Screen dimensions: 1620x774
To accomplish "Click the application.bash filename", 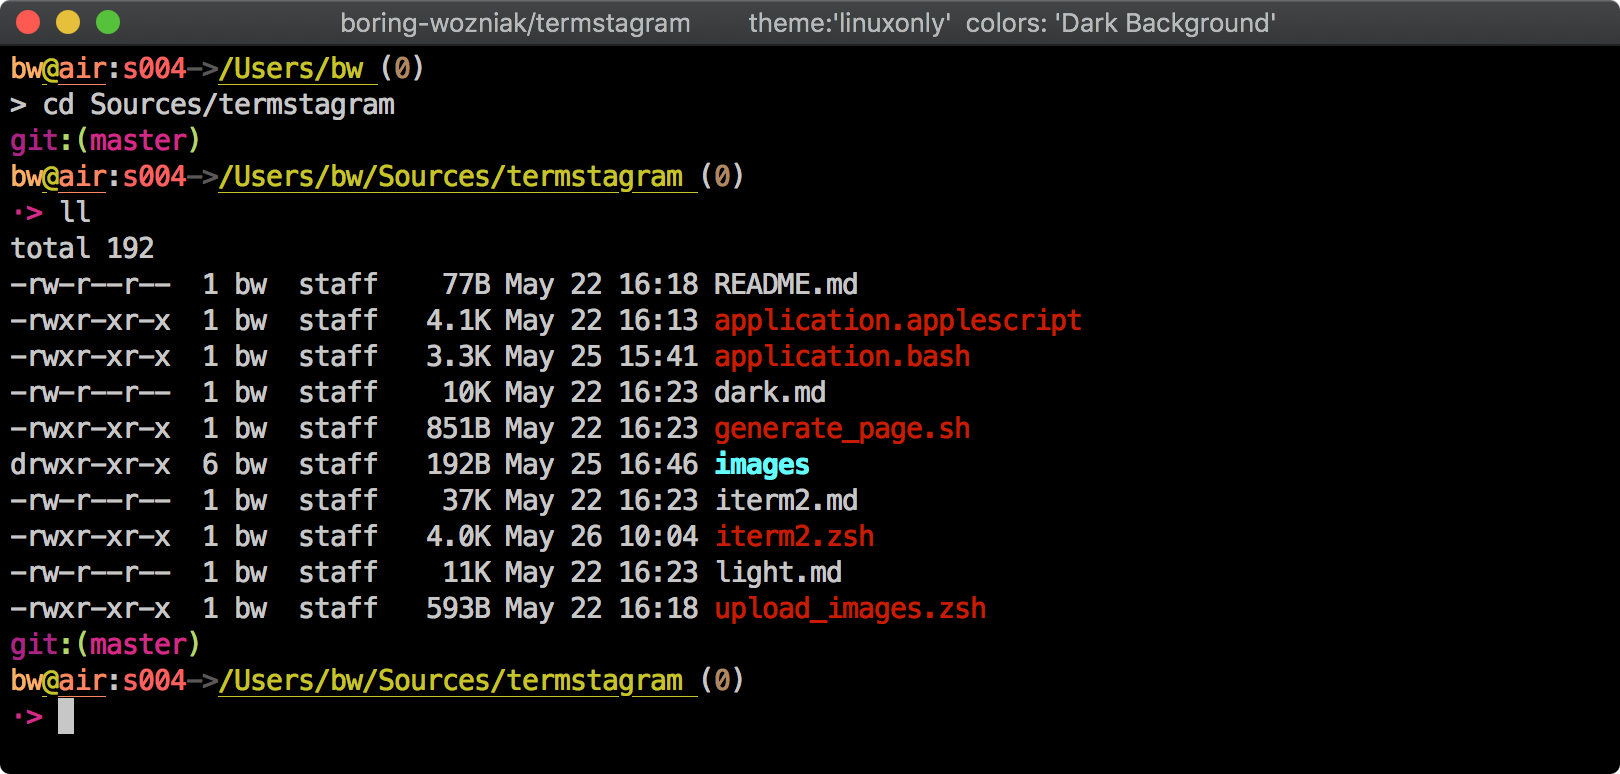I will [841, 357].
